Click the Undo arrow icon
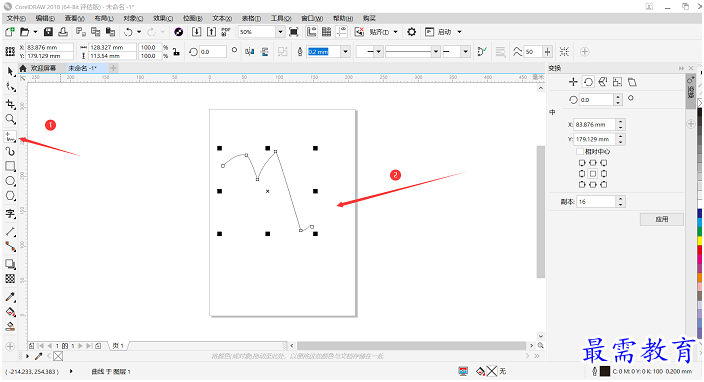704x382 pixels. pyautogui.click(x=128, y=32)
